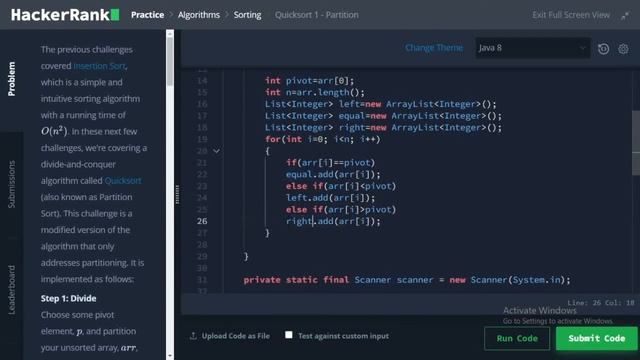The height and width of the screenshot is (360, 640).
Task: Click the problem panel scrollbar thumb
Action: click(x=170, y=61)
